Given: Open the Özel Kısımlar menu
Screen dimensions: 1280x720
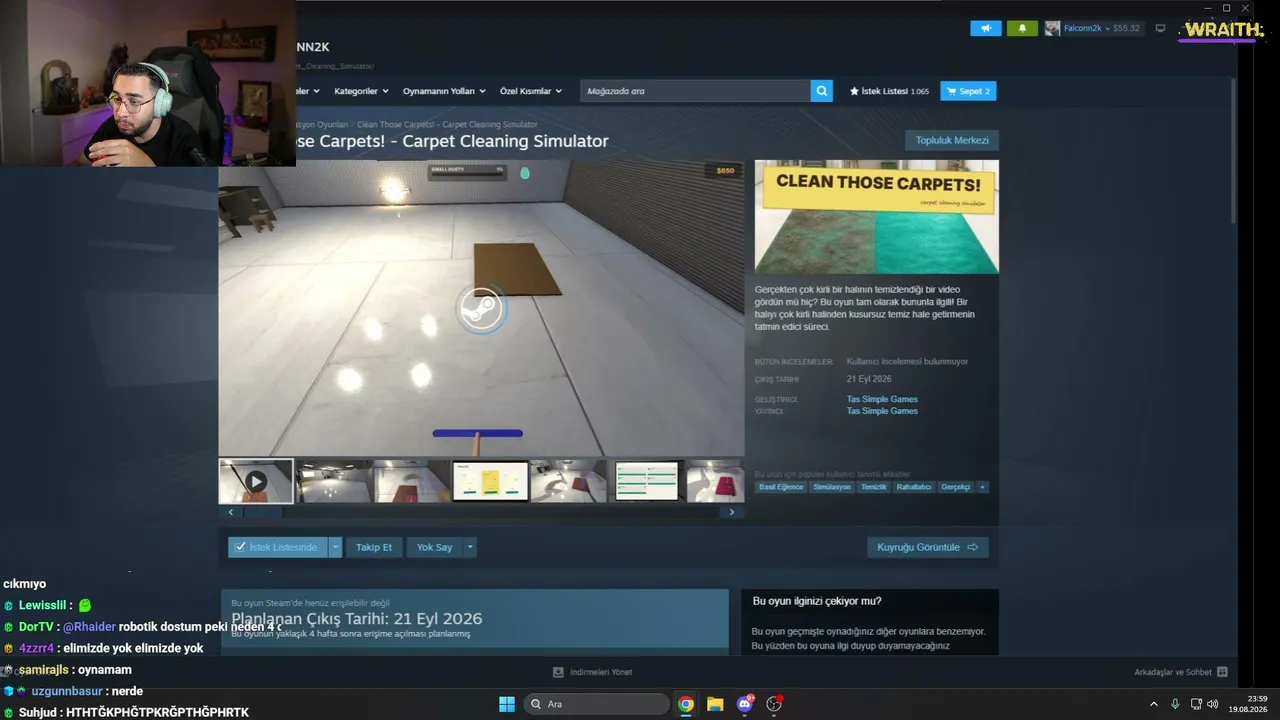Looking at the screenshot, I should (x=531, y=91).
